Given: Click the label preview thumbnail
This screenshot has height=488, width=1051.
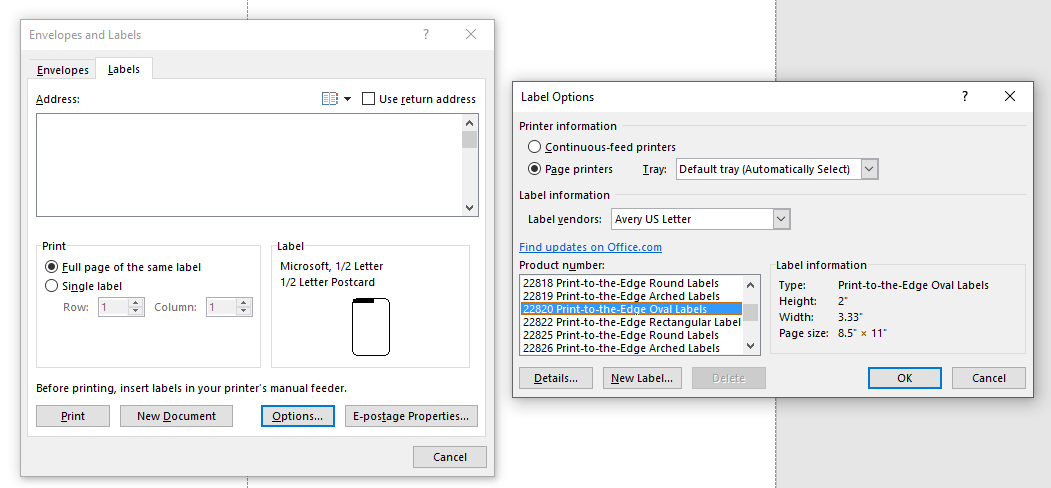Looking at the screenshot, I should pyautogui.click(x=370, y=327).
